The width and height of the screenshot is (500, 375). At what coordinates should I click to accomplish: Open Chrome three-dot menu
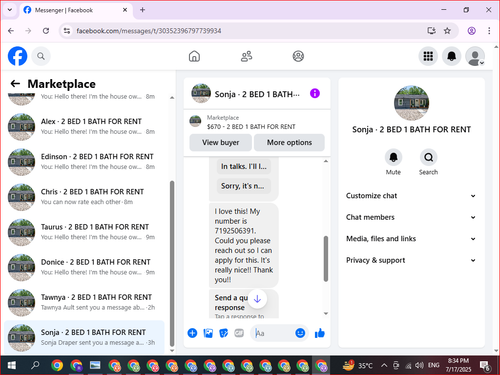pos(489,31)
